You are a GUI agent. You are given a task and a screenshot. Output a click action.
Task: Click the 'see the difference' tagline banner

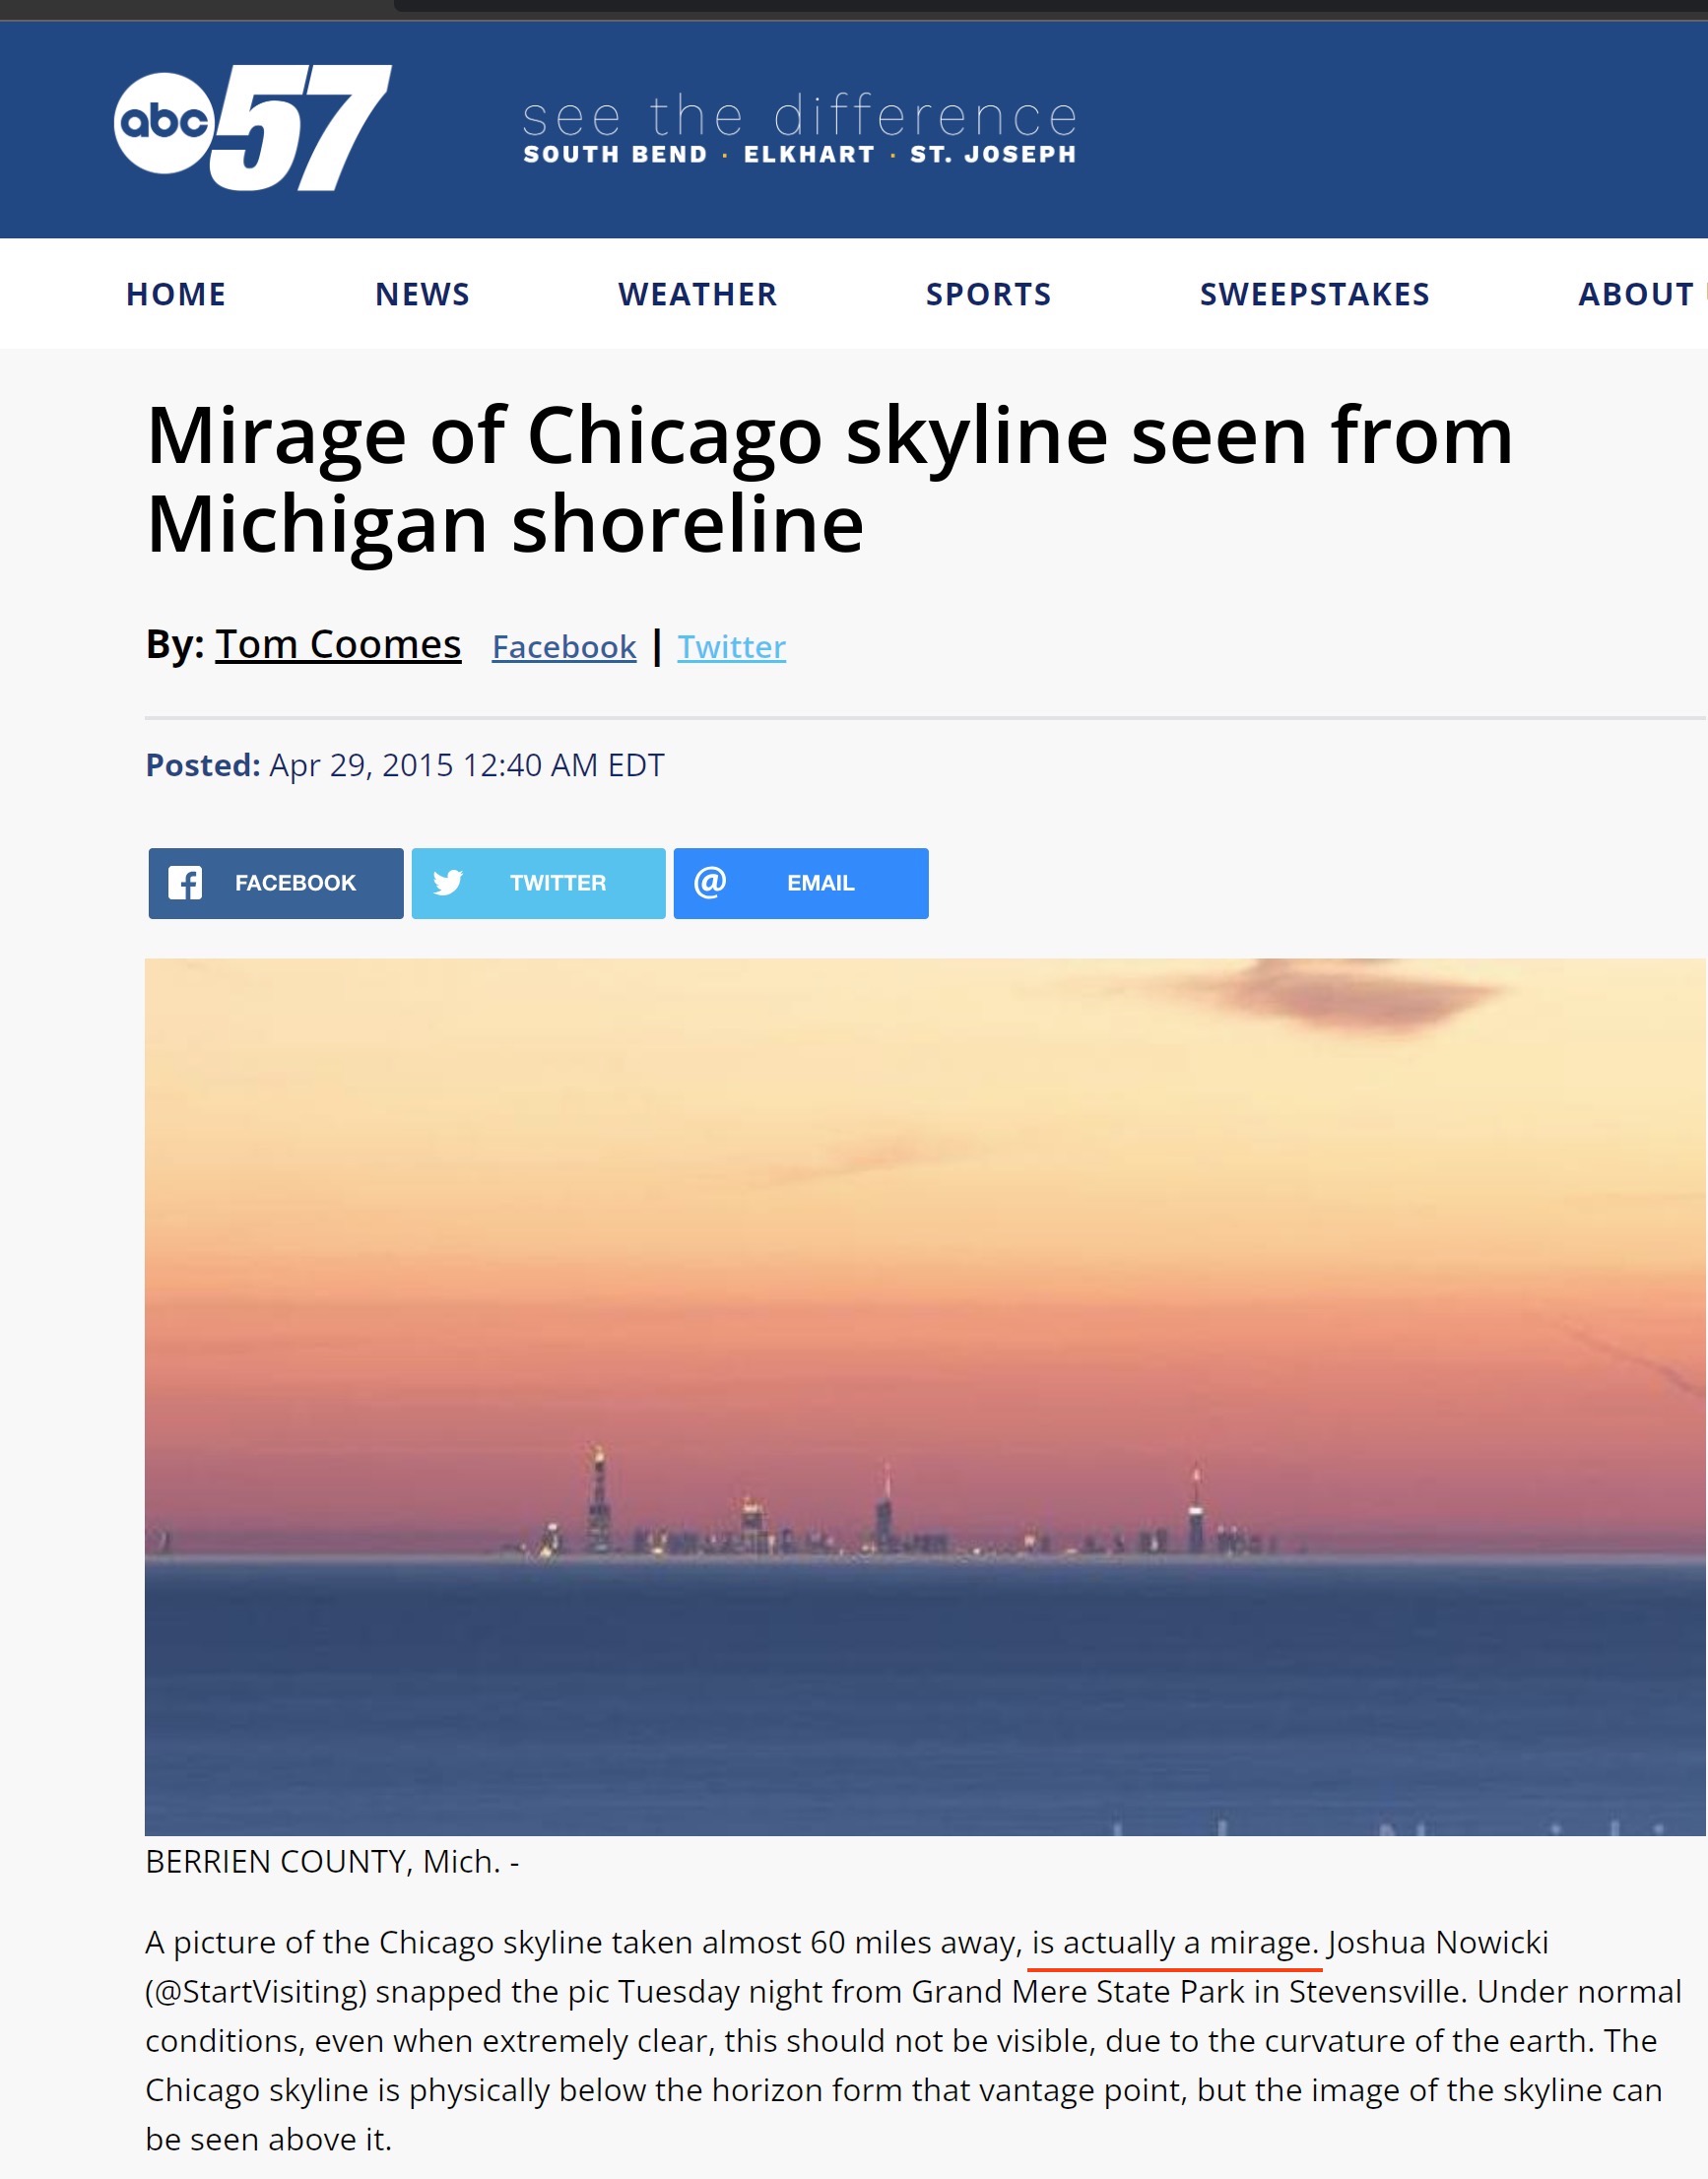point(800,128)
